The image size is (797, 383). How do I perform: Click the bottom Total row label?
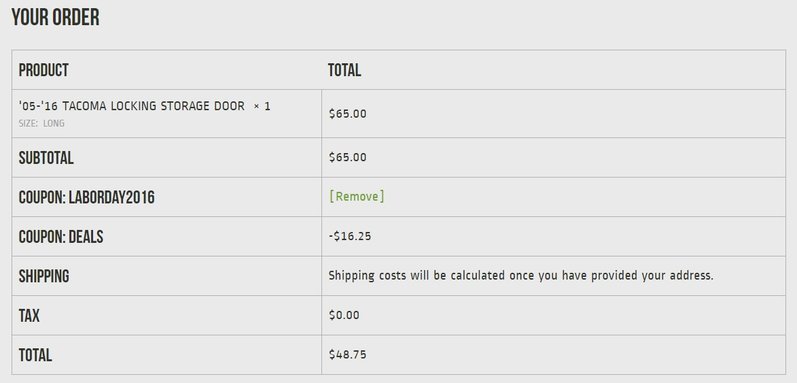click(x=35, y=355)
